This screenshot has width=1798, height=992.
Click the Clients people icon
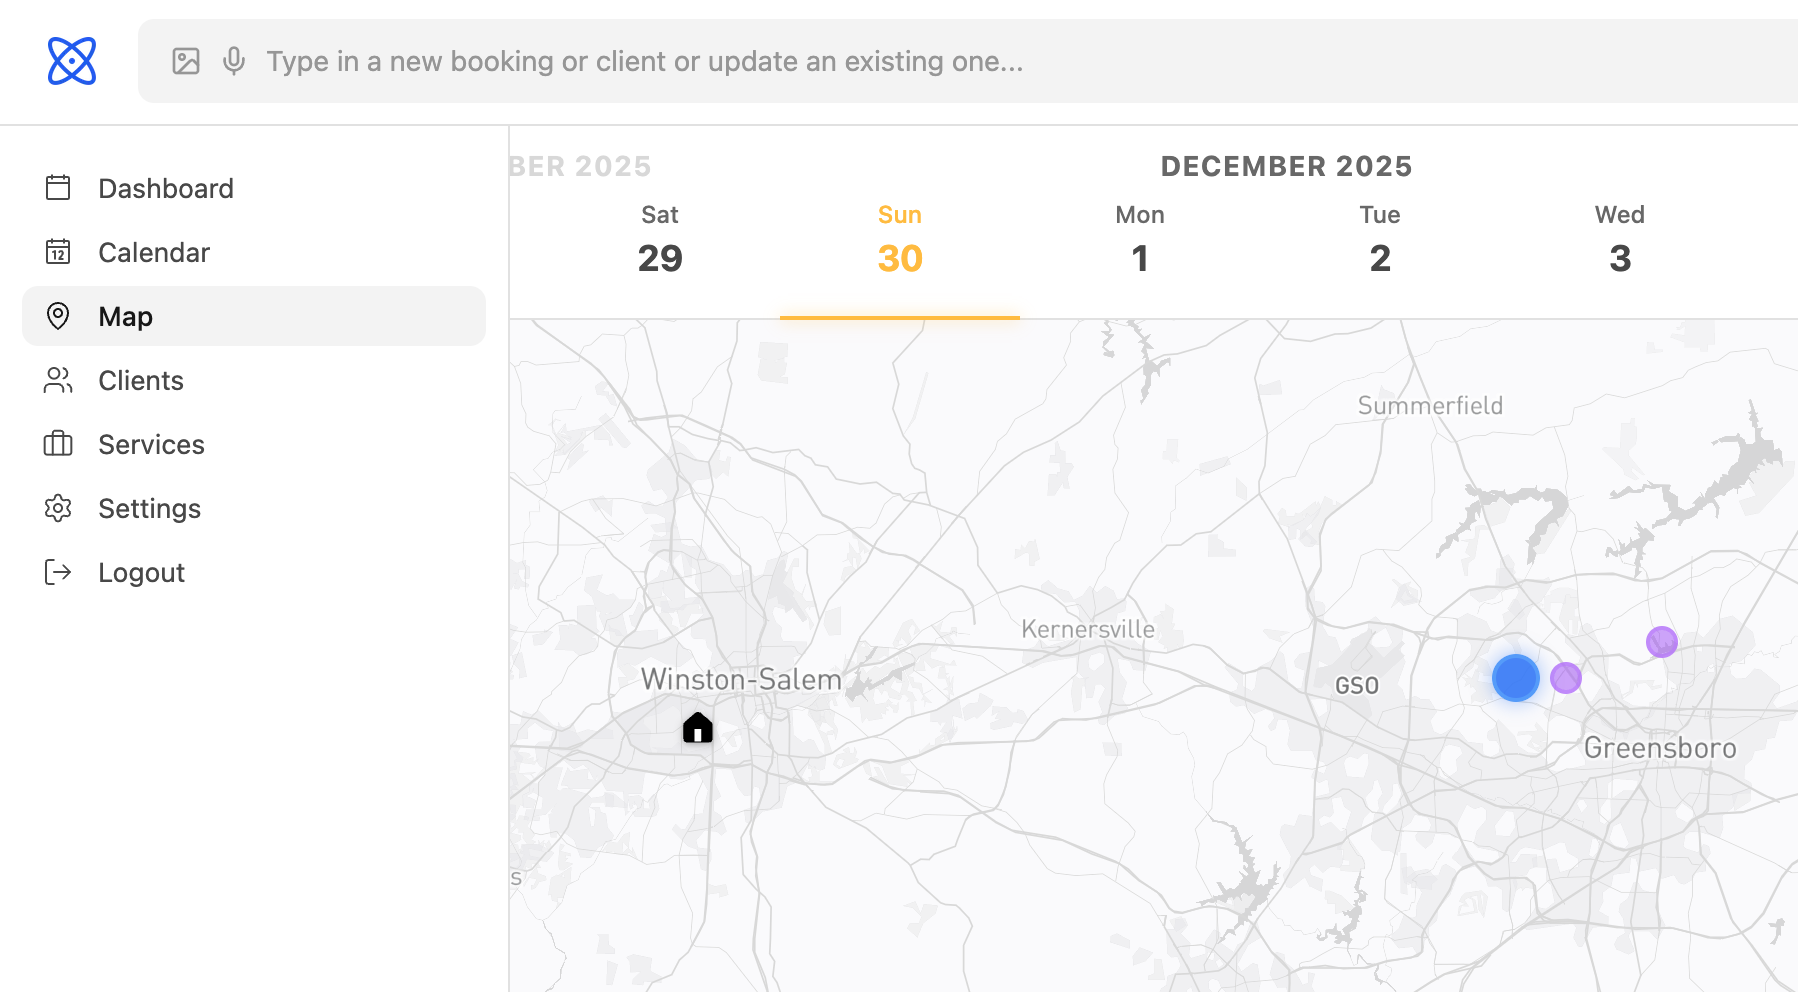pyautogui.click(x=58, y=380)
